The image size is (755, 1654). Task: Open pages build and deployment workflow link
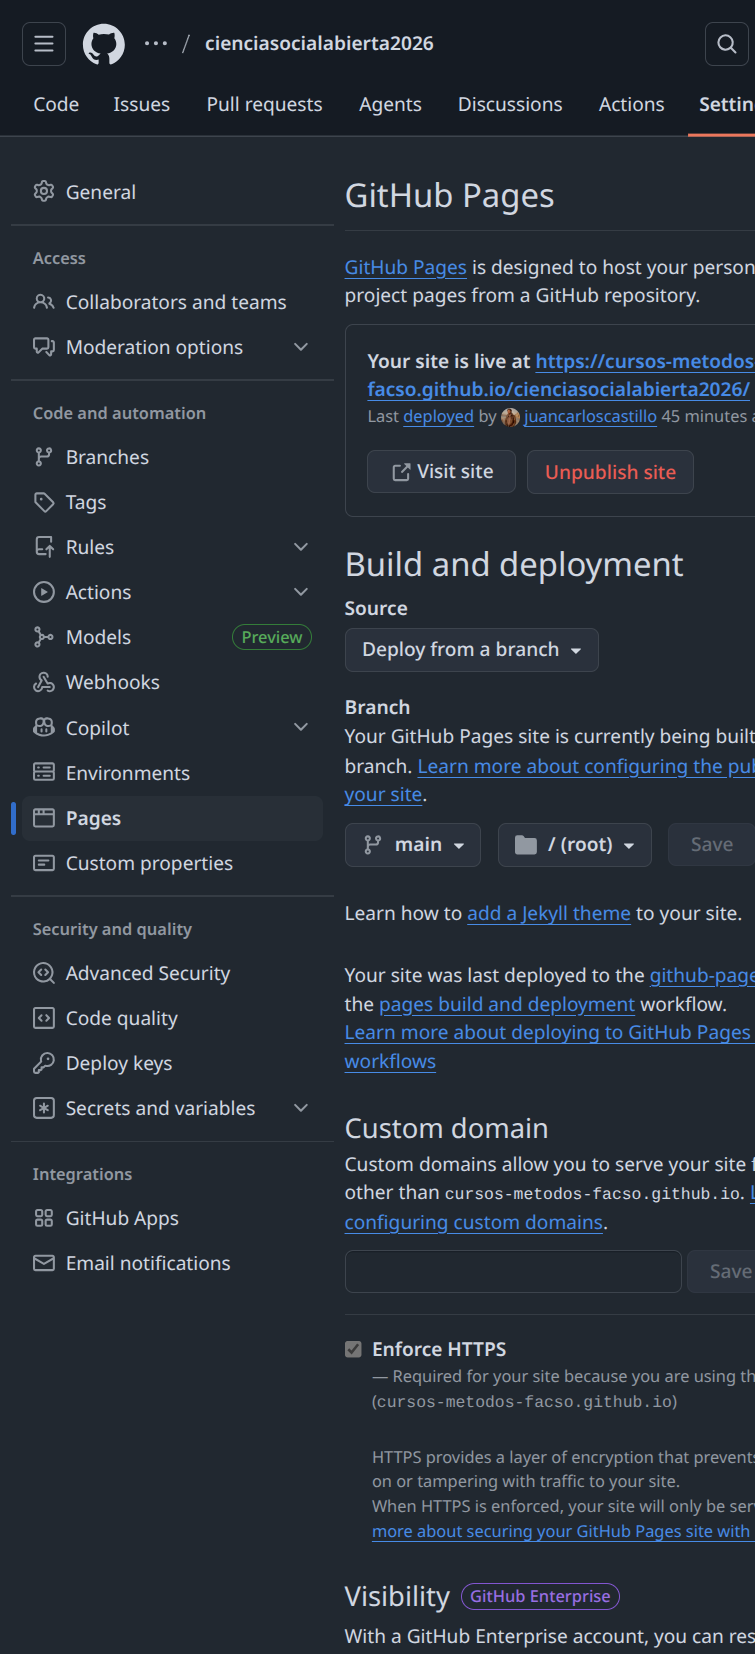(507, 1004)
